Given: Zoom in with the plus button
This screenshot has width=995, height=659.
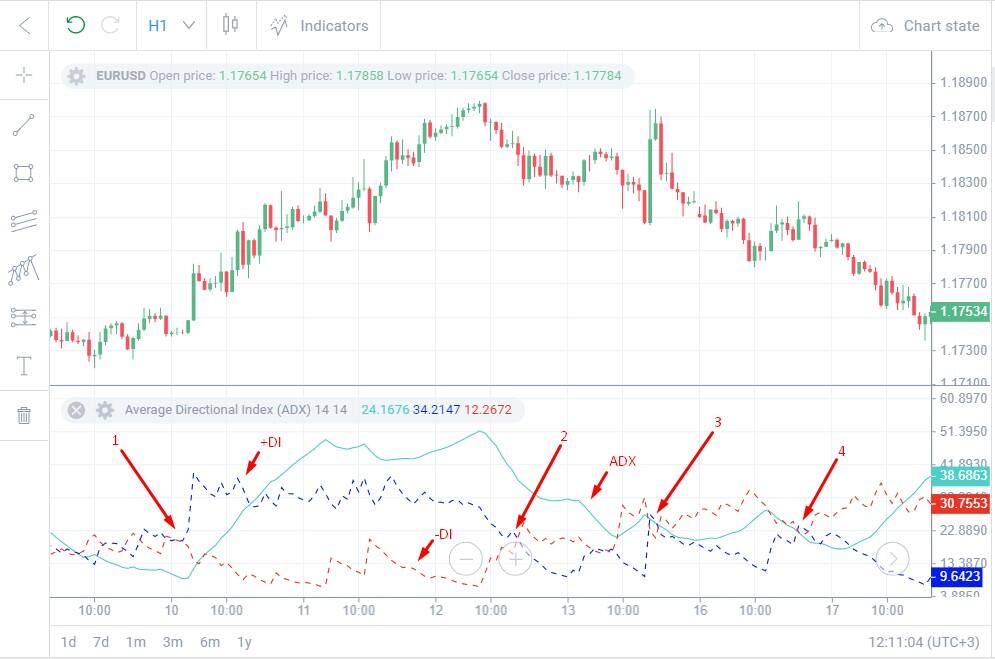Looking at the screenshot, I should tap(515, 559).
